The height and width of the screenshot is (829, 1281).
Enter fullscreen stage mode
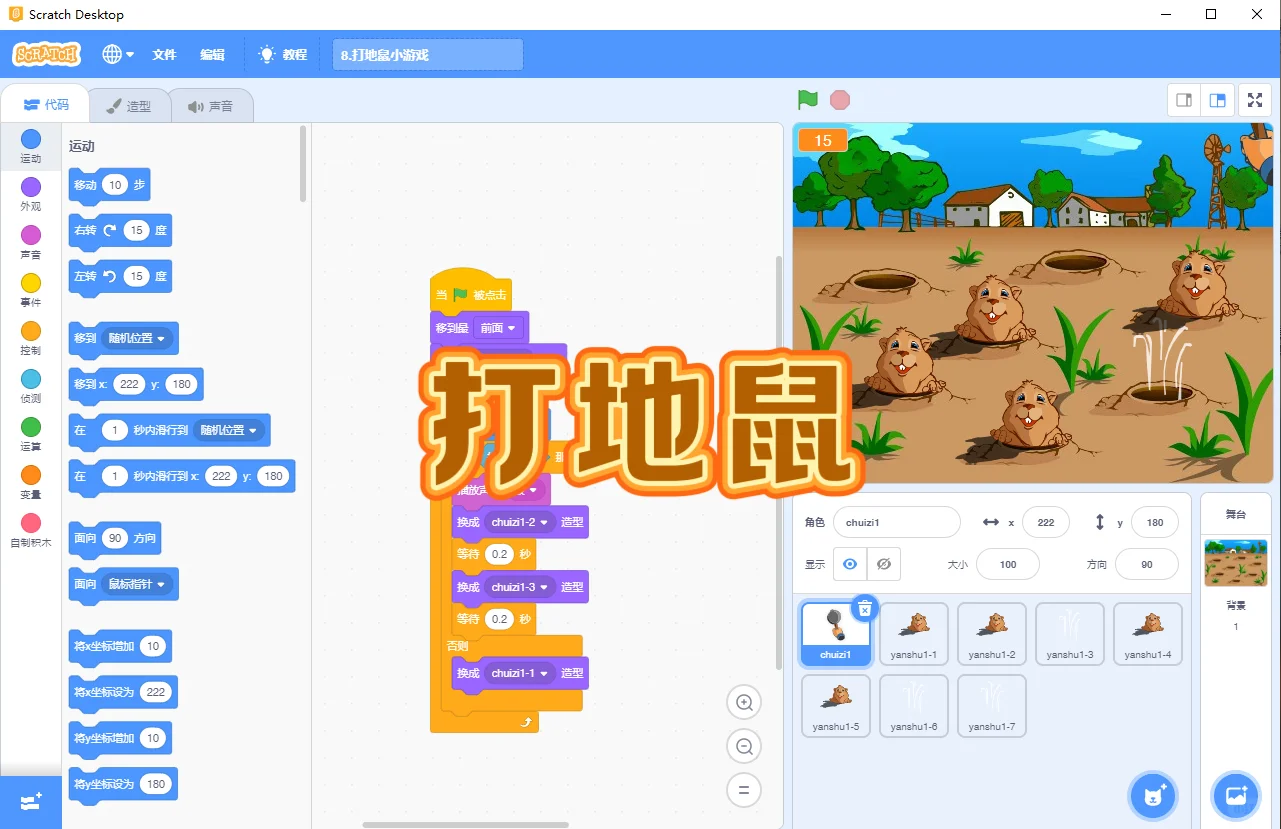click(1255, 100)
